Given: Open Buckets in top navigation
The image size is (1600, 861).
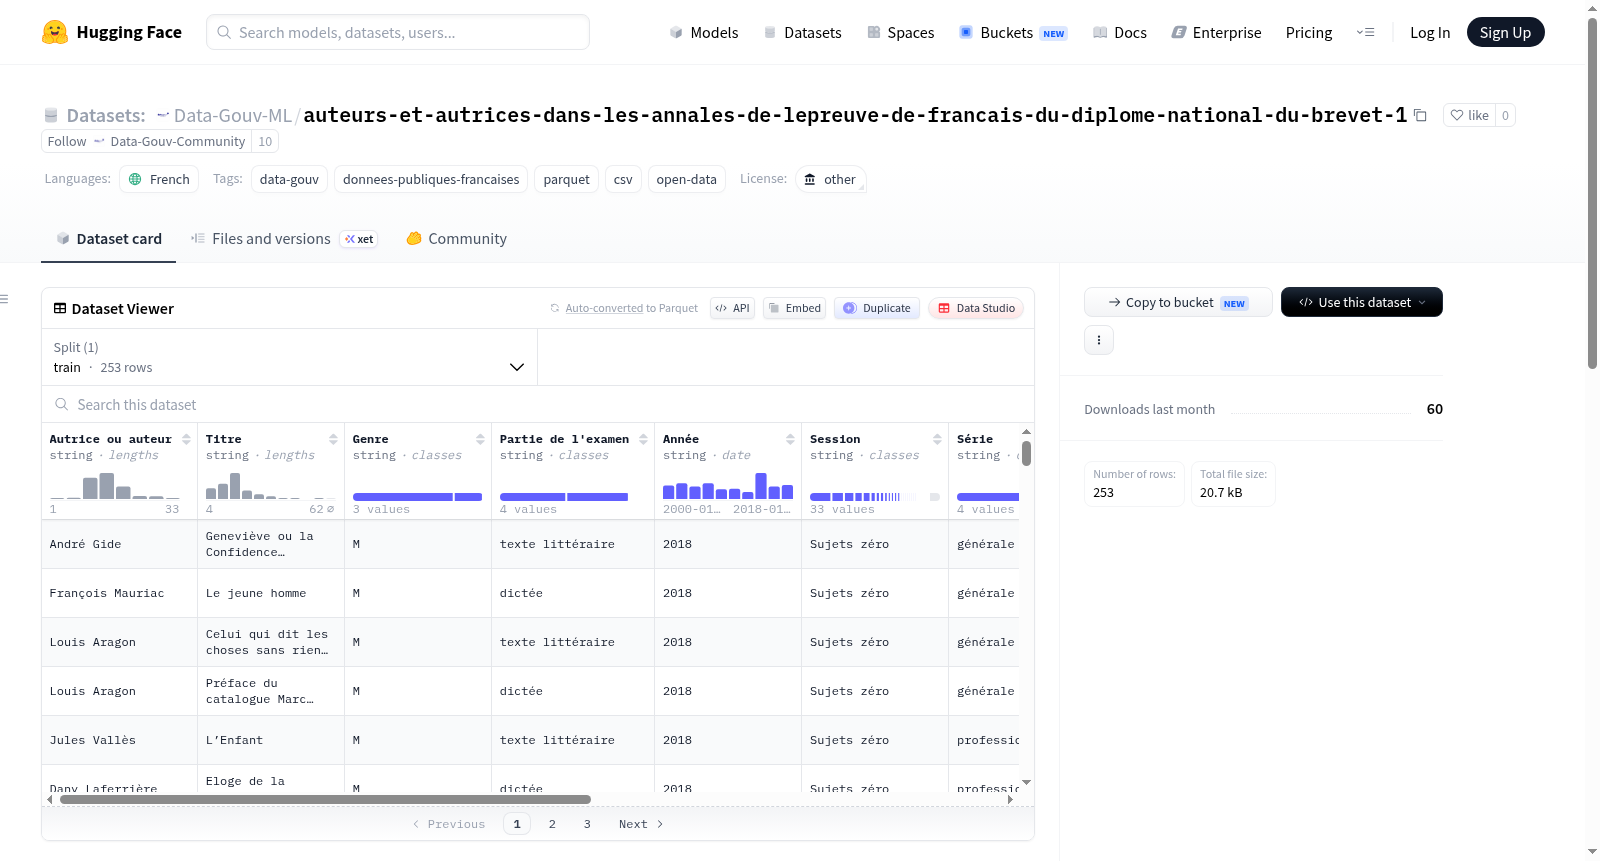Looking at the screenshot, I should pyautogui.click(x=1013, y=32).
